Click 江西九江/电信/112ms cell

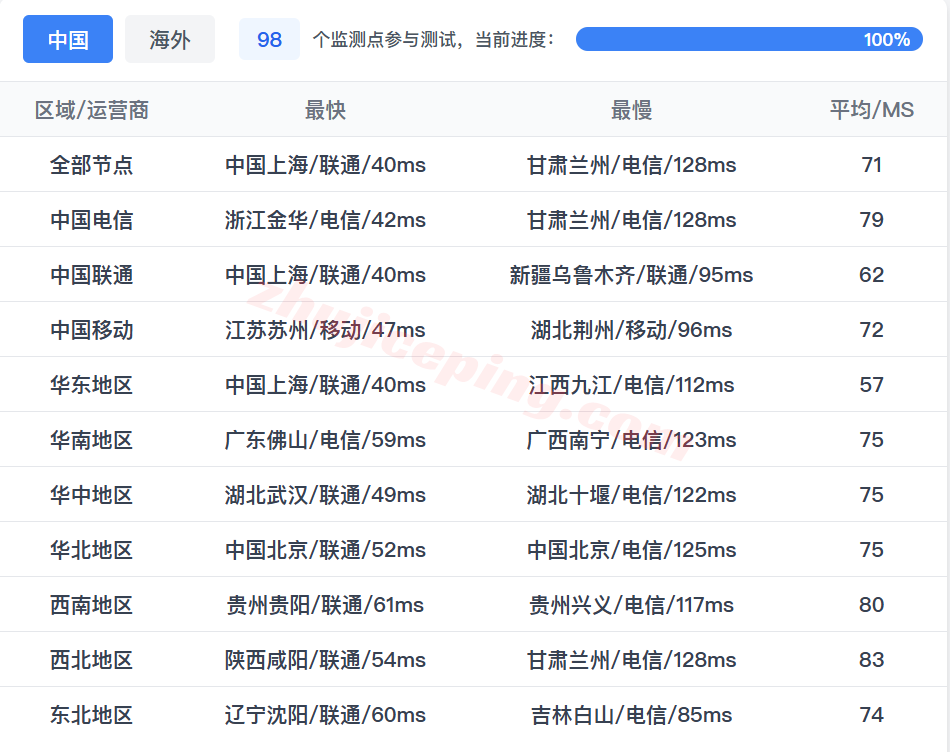(631, 385)
